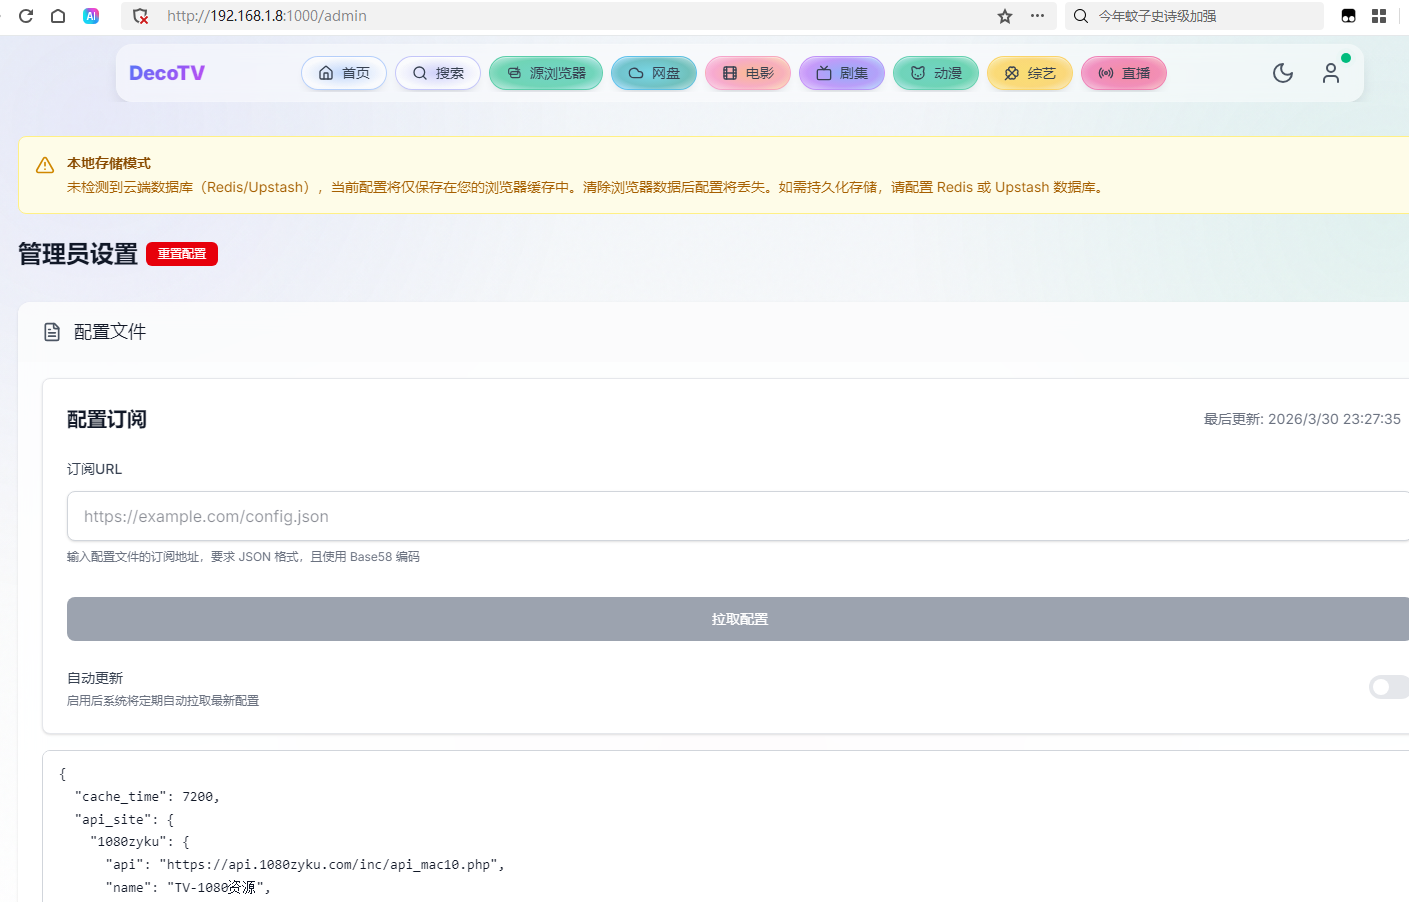
Task: Click the "cache_time": 7200 line in config
Action: [x=147, y=797]
